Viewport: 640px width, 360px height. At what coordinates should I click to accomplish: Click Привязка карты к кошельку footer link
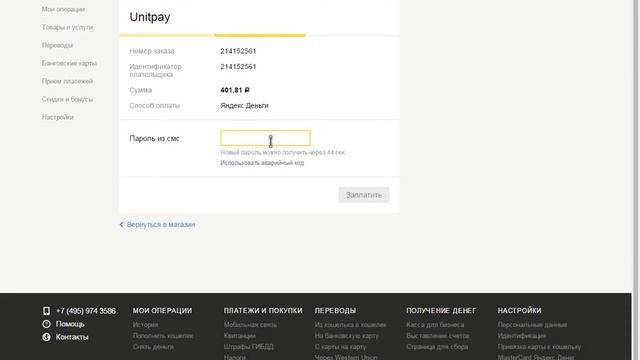point(539,347)
